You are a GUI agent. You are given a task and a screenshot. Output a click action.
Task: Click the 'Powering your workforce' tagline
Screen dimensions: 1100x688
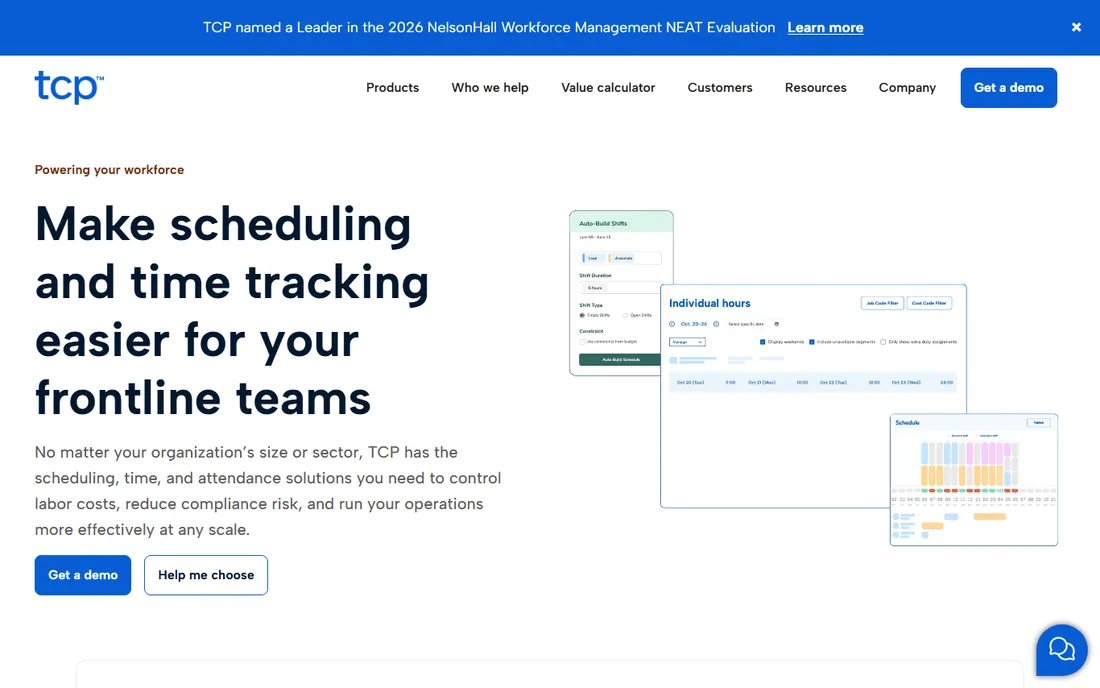tap(109, 170)
